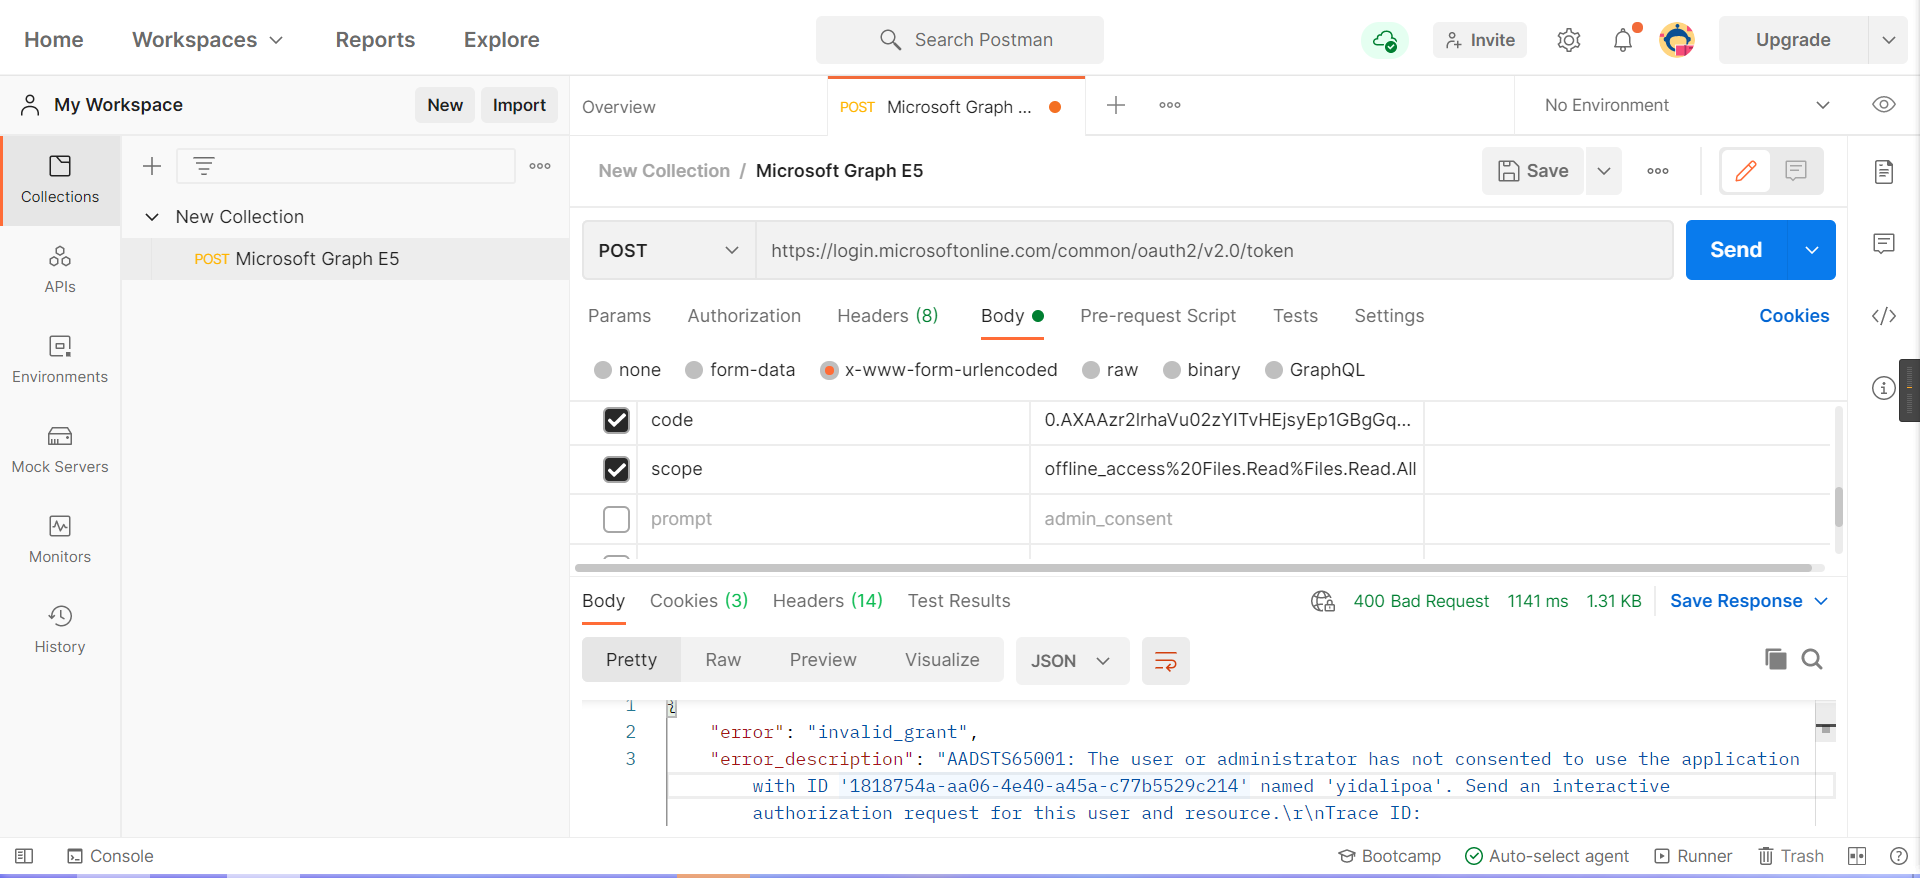This screenshot has height=878, width=1920.
Task: Select the raw body type
Action: pos(1091,370)
